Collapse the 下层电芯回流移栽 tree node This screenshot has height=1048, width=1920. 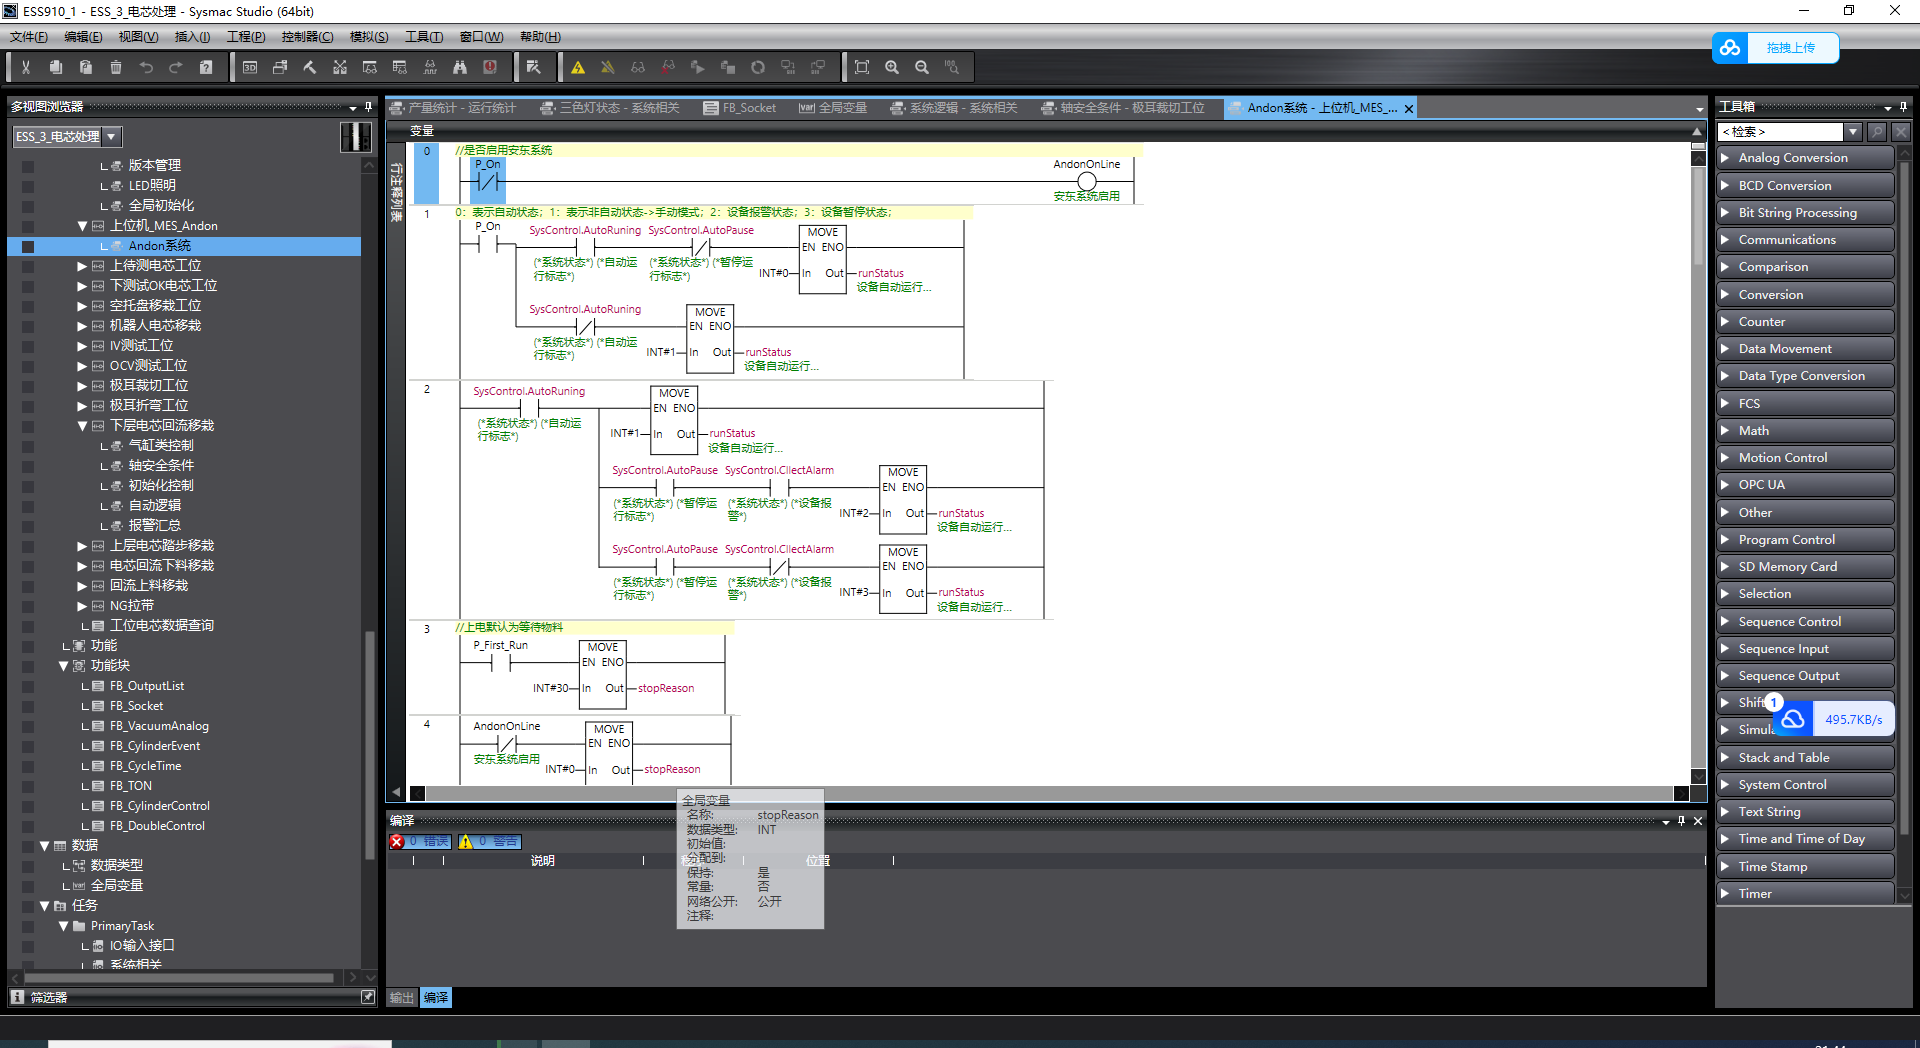[82, 426]
